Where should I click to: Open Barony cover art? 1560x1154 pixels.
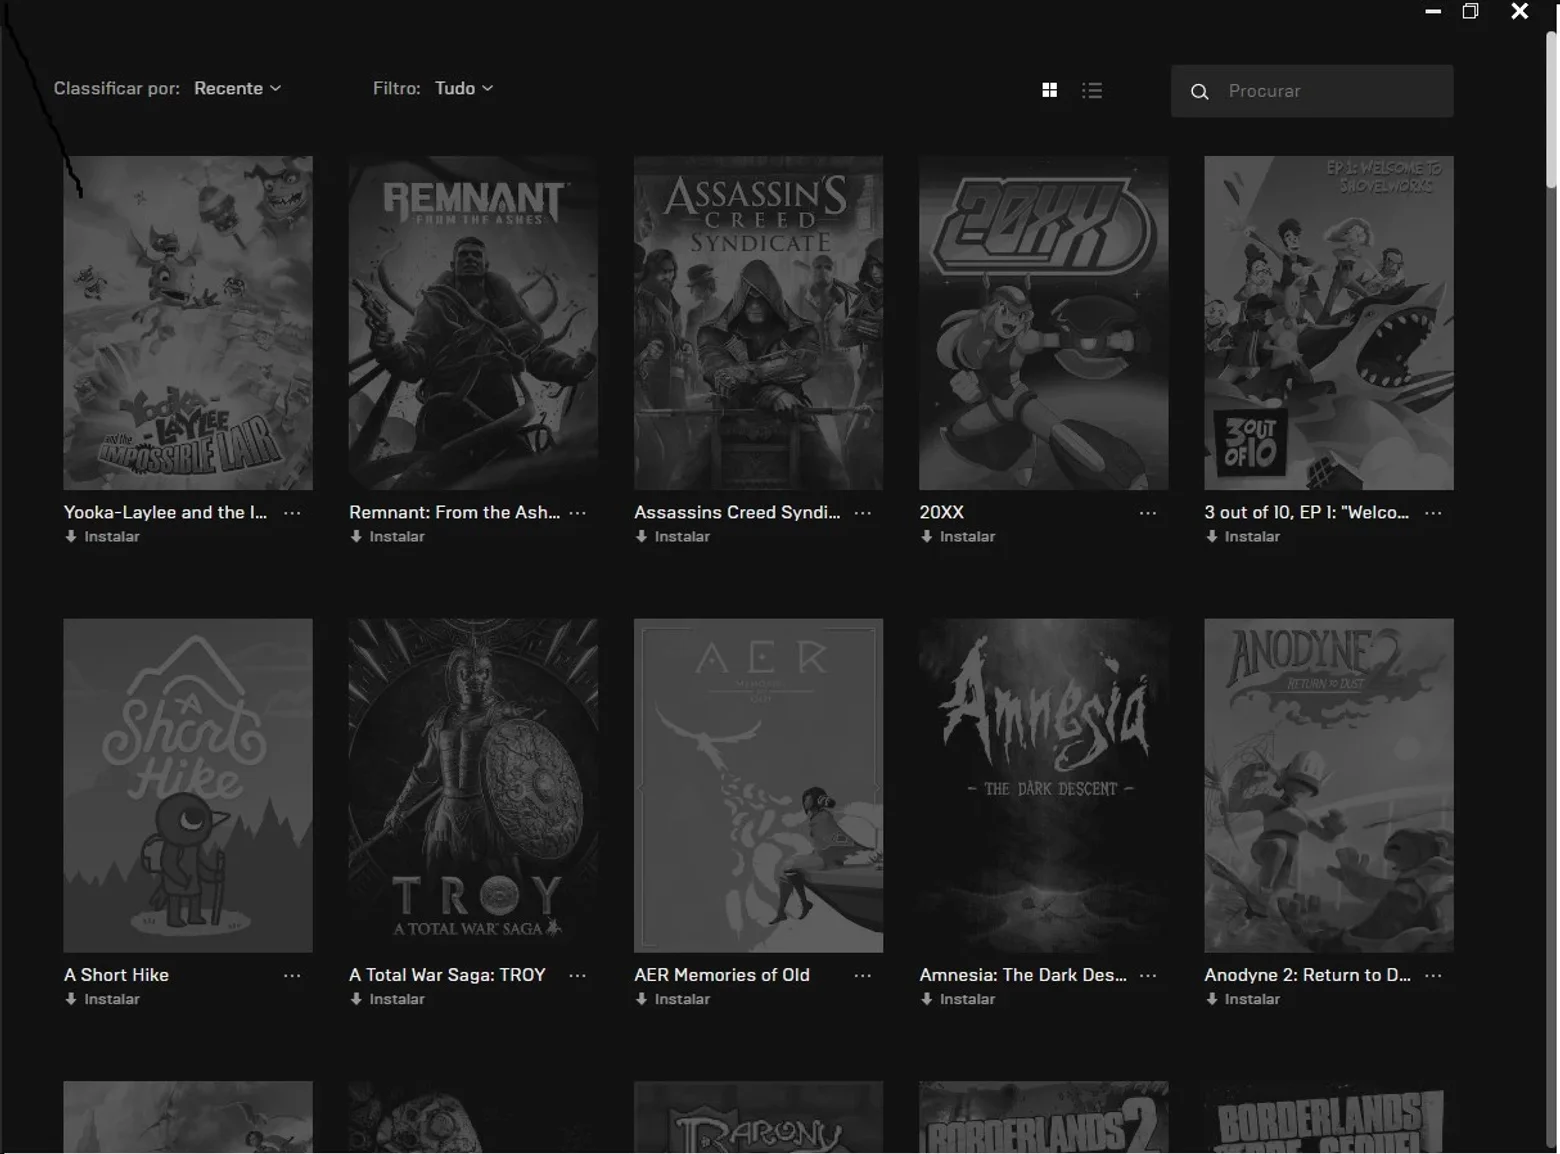(x=758, y=1117)
